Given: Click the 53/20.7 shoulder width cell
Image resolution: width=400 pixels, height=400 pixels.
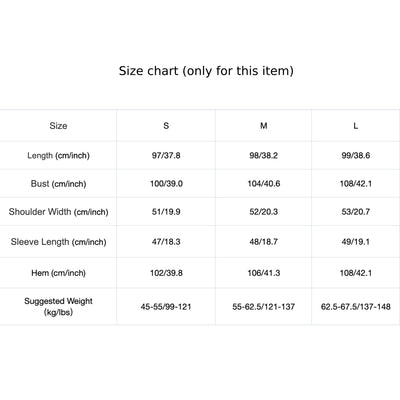Looking at the screenshot, I should [356, 212].
